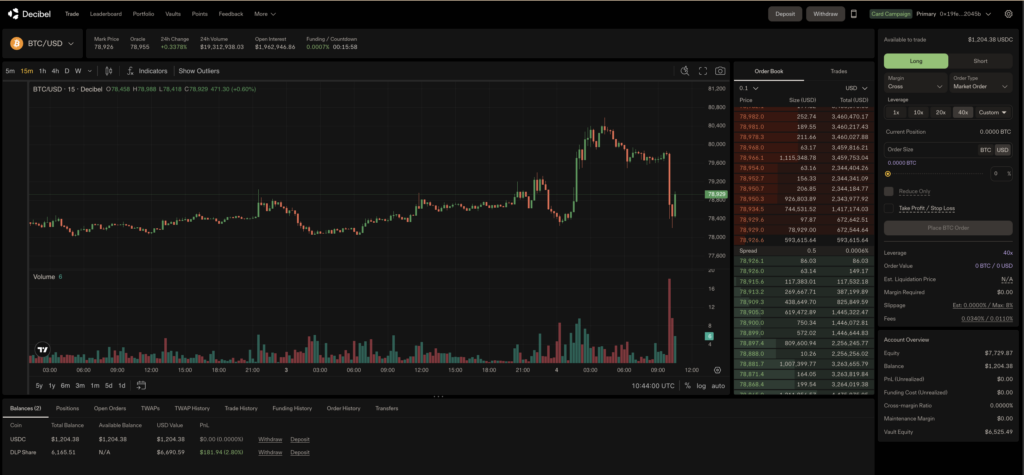Click the Deposit button in header
1024x475 pixels.
[x=785, y=14]
